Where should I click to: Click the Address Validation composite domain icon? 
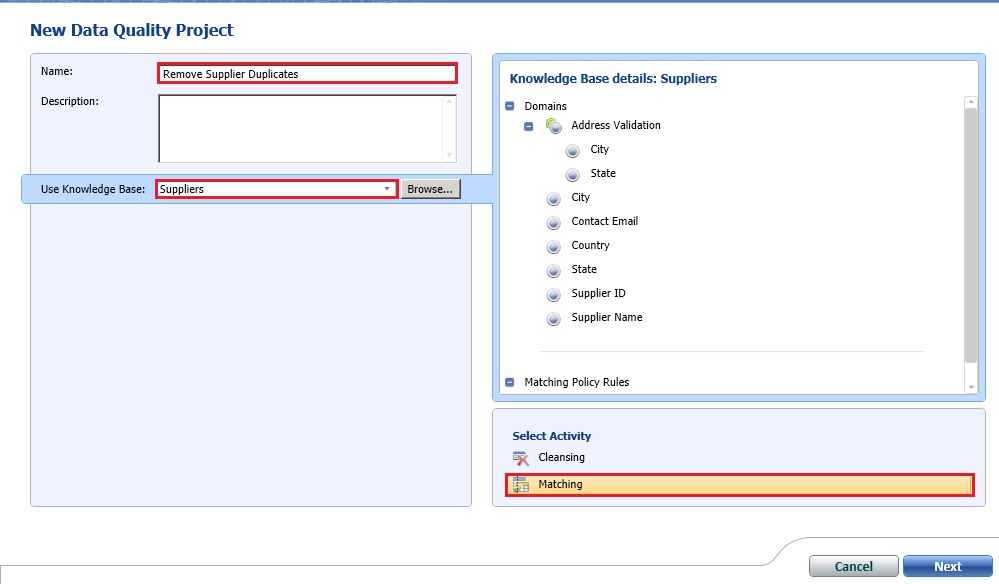point(554,125)
